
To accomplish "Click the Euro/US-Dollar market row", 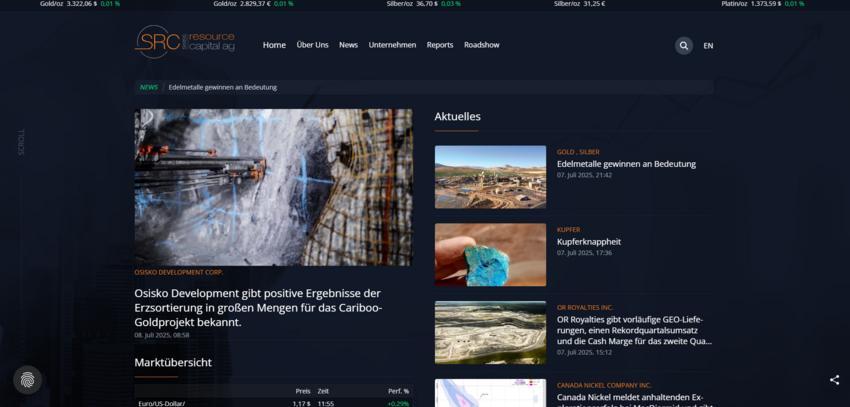I will pos(273,403).
